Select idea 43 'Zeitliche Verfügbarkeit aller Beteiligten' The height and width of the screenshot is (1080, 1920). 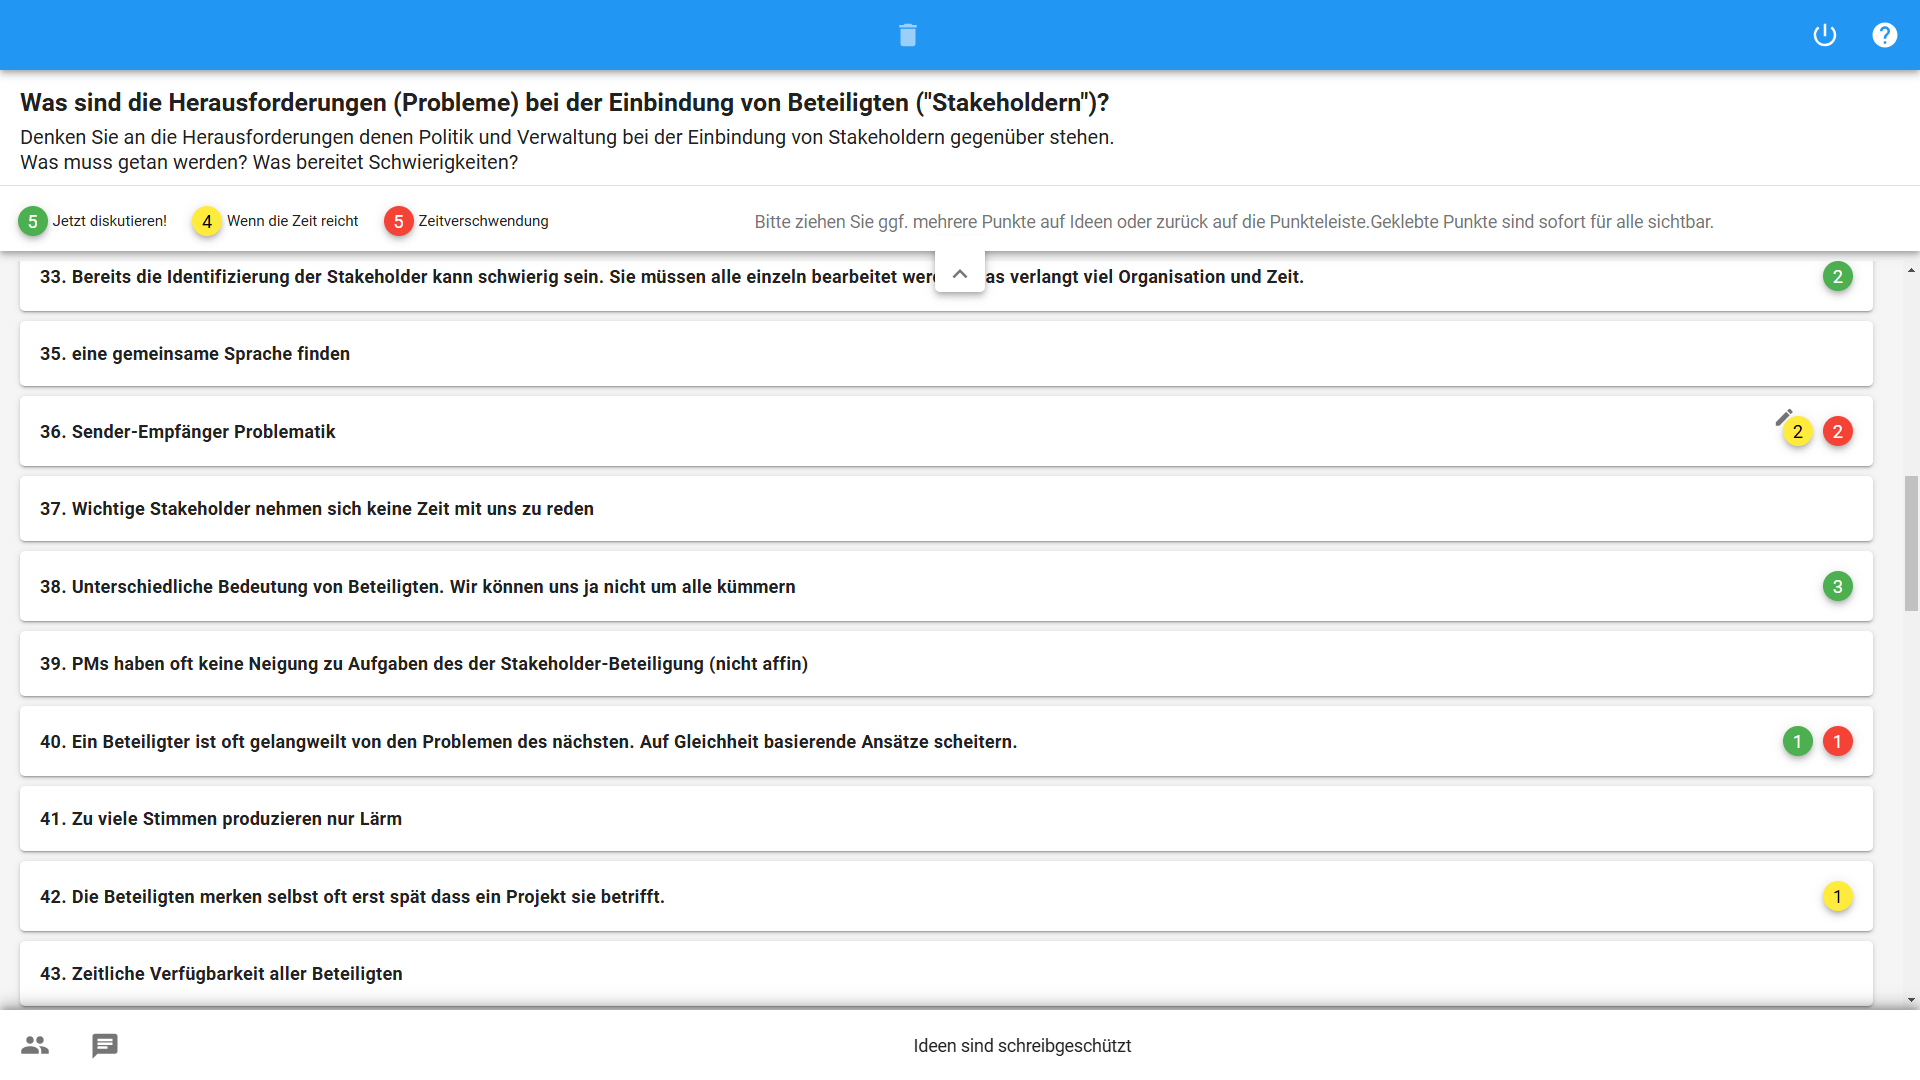click(x=946, y=974)
